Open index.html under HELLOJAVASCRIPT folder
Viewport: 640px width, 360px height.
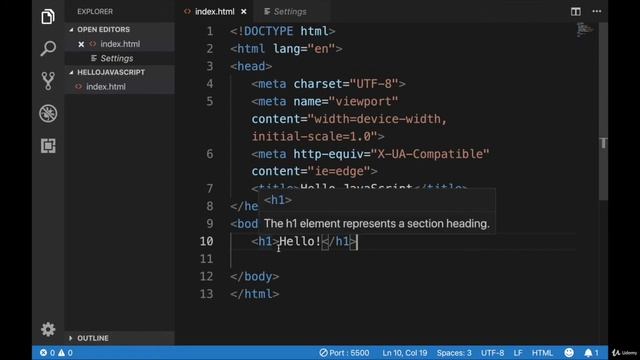106,87
